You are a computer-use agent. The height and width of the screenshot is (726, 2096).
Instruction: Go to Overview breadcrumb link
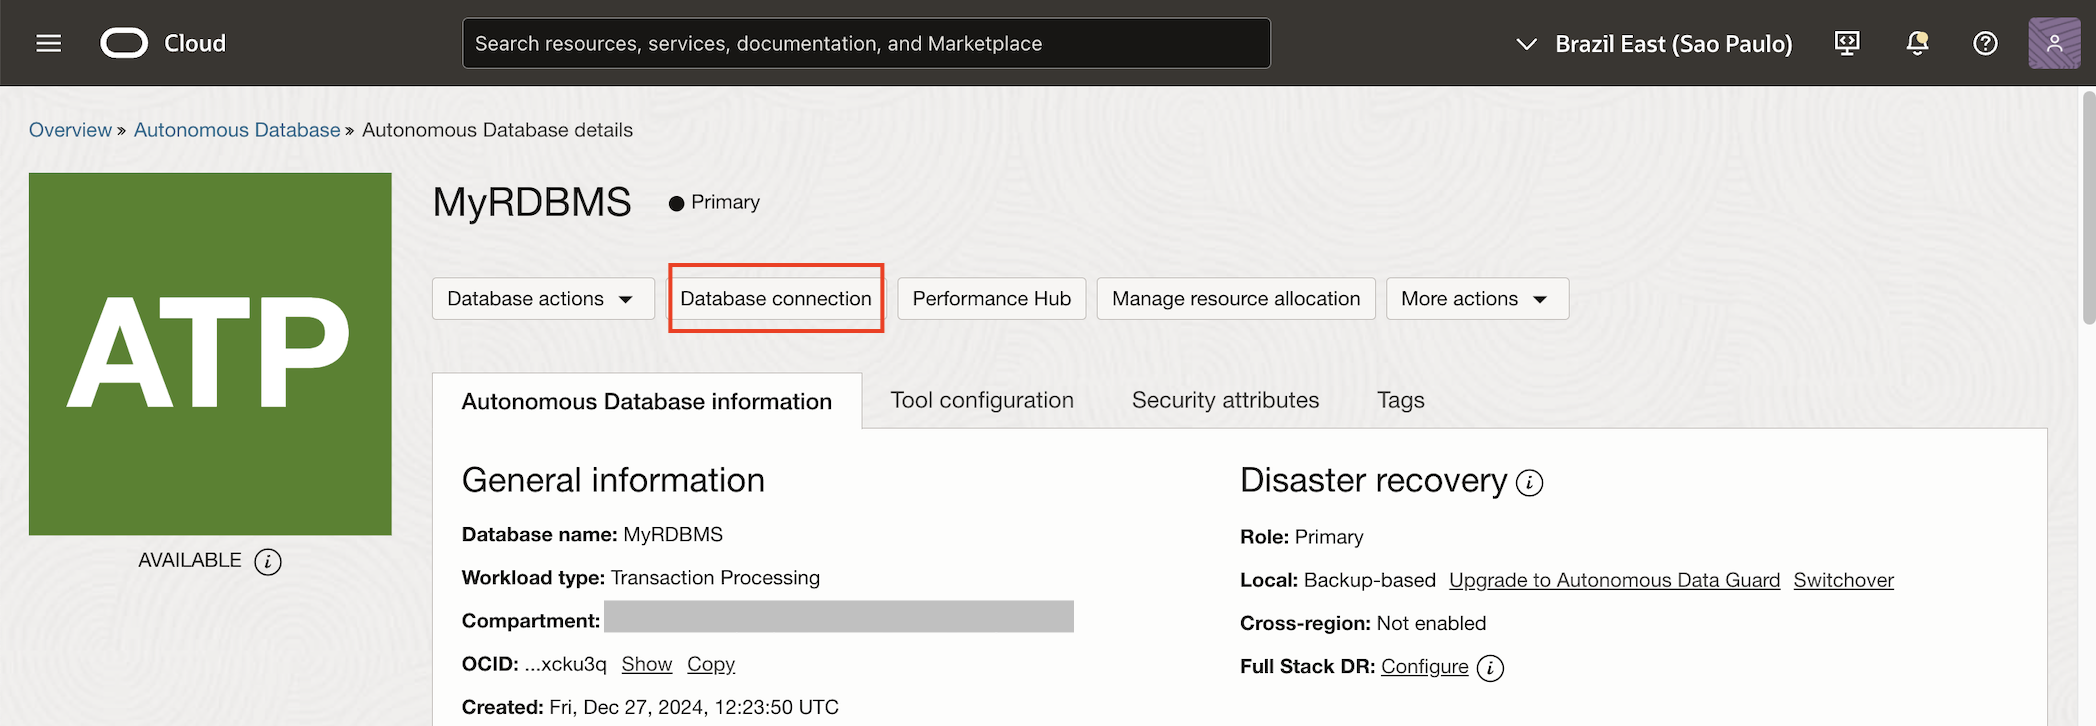(70, 130)
